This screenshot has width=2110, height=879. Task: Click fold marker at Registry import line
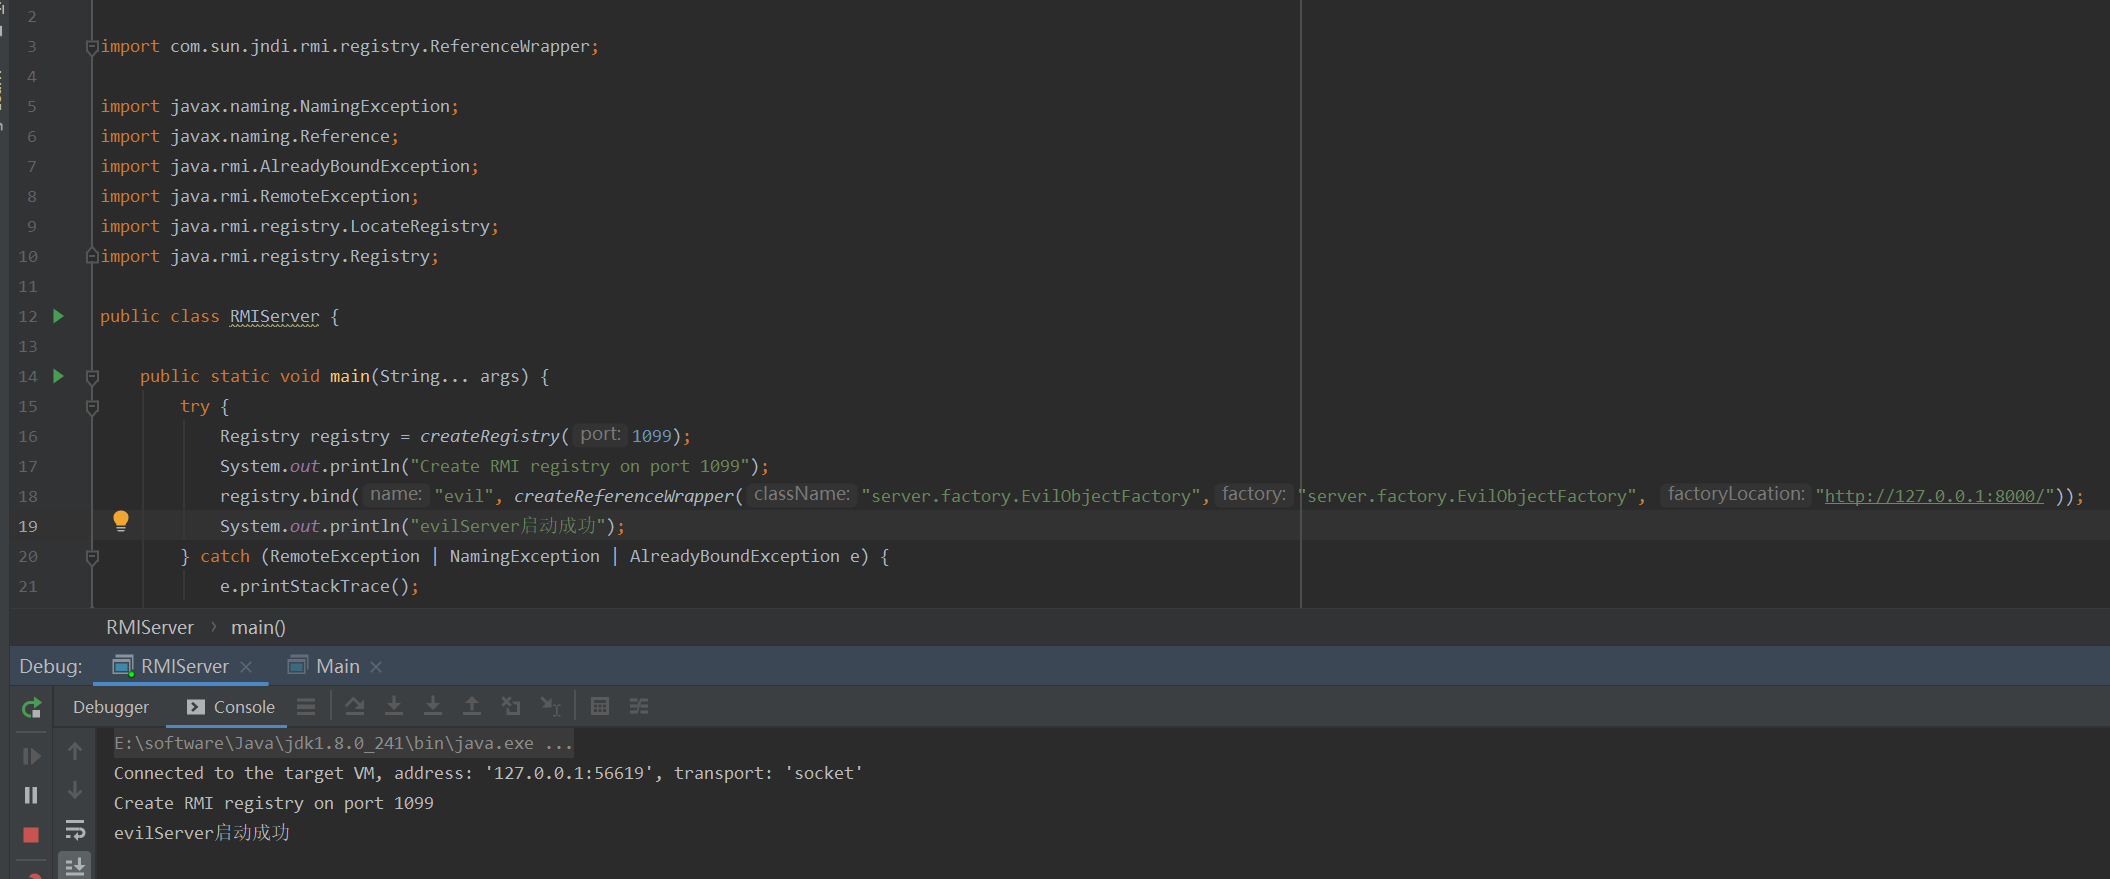92,256
